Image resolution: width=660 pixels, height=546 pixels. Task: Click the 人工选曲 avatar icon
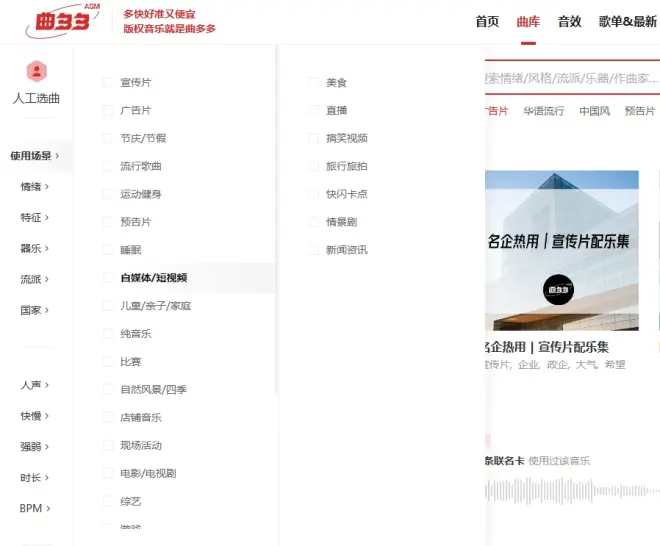36,71
